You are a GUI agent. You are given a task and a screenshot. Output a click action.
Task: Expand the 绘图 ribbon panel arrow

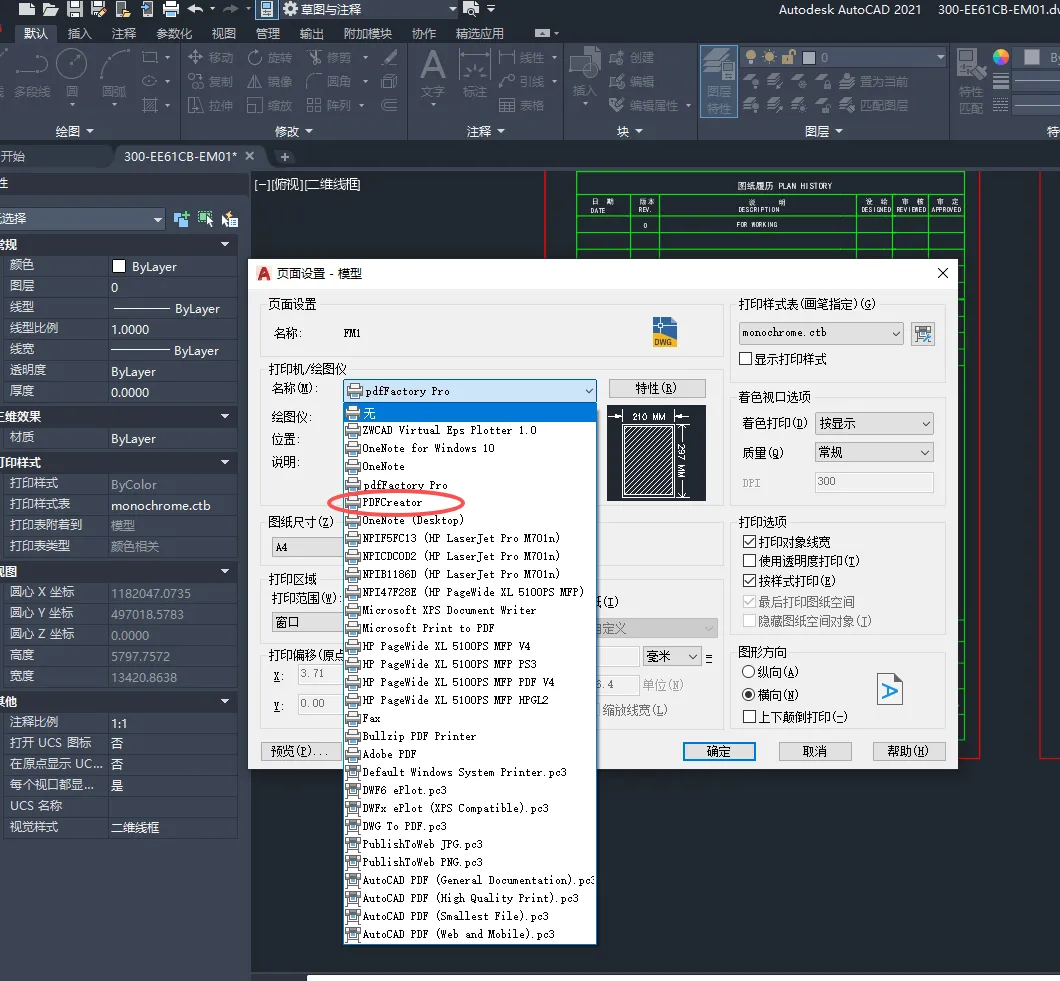[x=90, y=130]
